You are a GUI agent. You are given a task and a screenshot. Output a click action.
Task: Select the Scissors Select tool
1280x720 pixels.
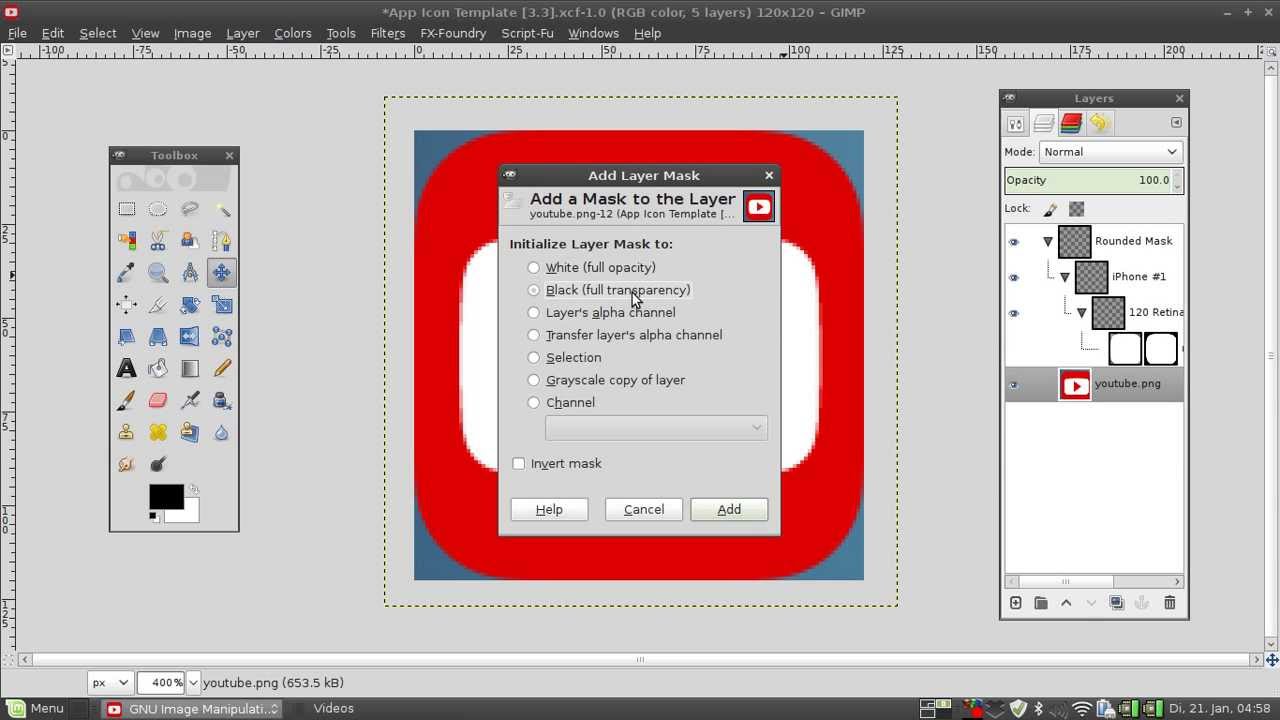(158, 241)
